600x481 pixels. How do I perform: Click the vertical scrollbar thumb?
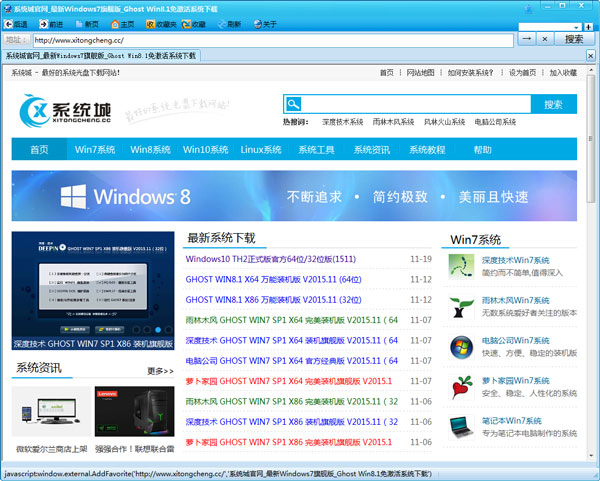point(591,139)
